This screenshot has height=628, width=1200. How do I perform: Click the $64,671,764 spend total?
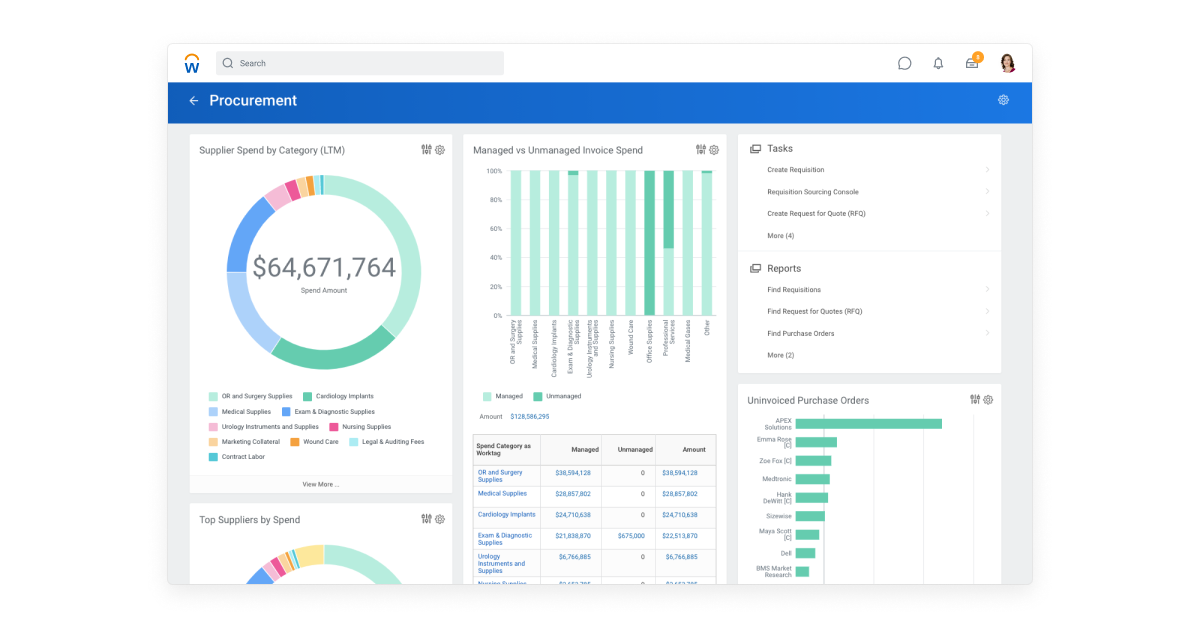(x=324, y=268)
